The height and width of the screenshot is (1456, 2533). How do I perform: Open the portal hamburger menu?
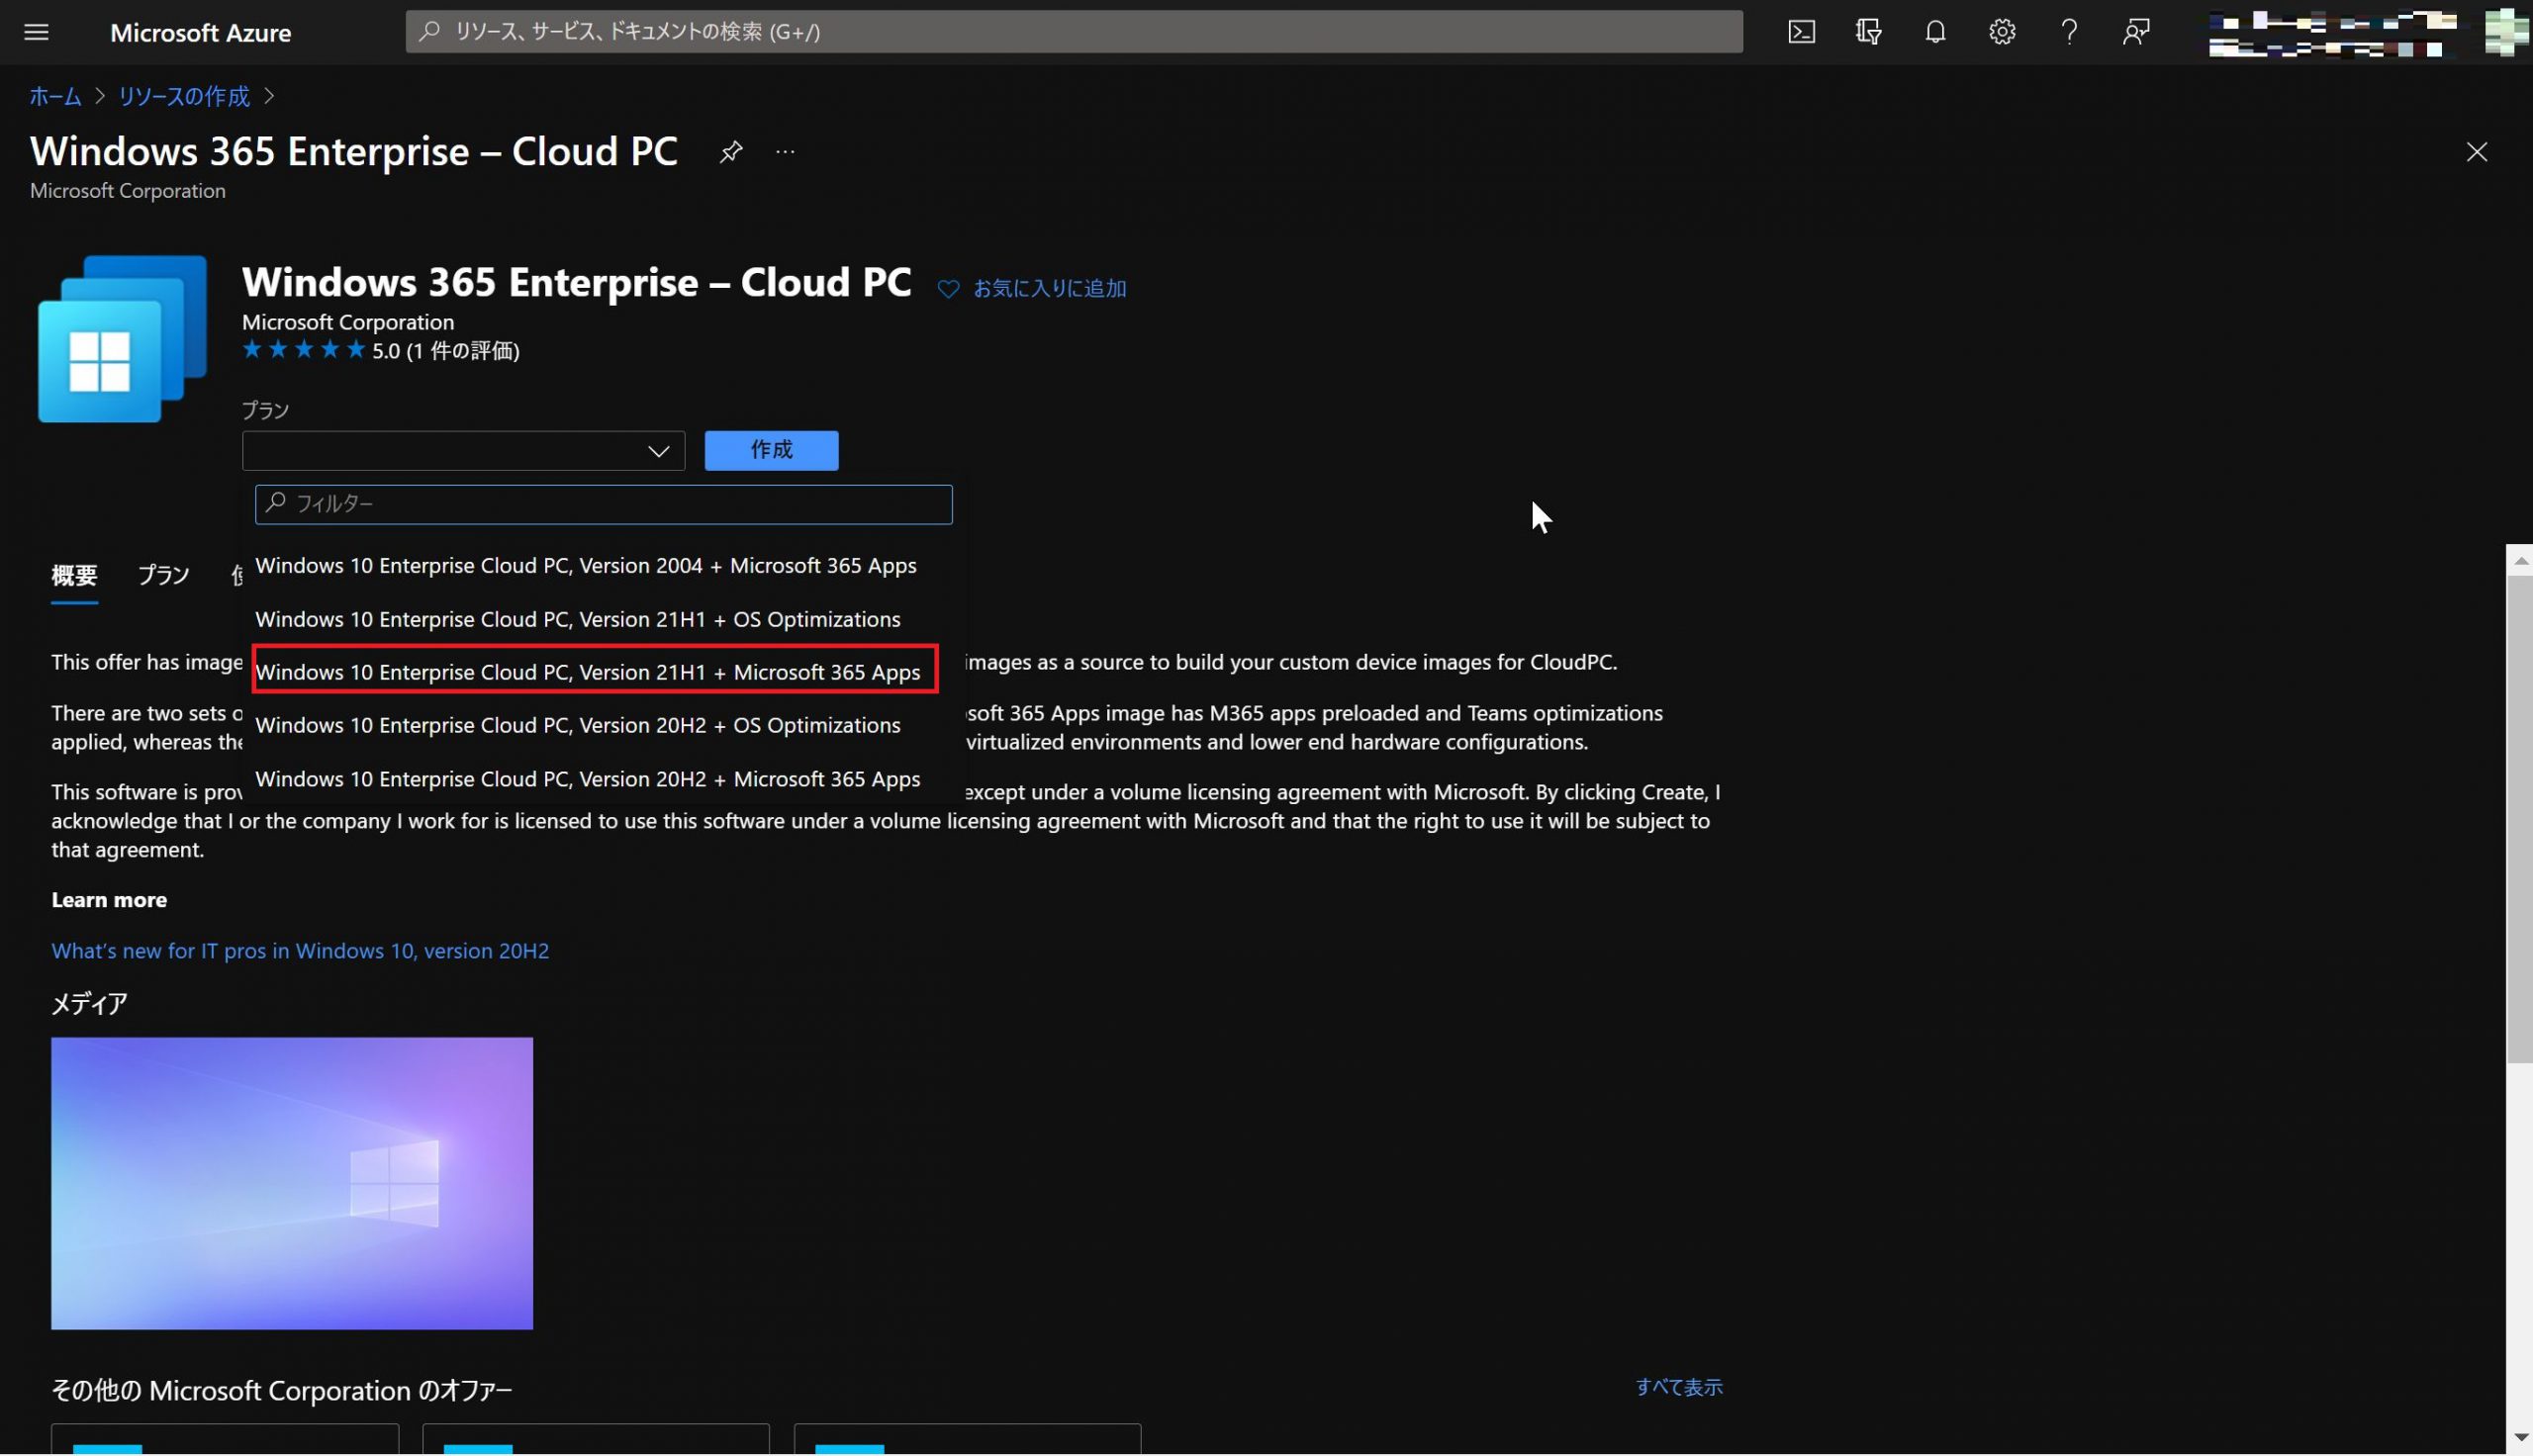pos(36,32)
